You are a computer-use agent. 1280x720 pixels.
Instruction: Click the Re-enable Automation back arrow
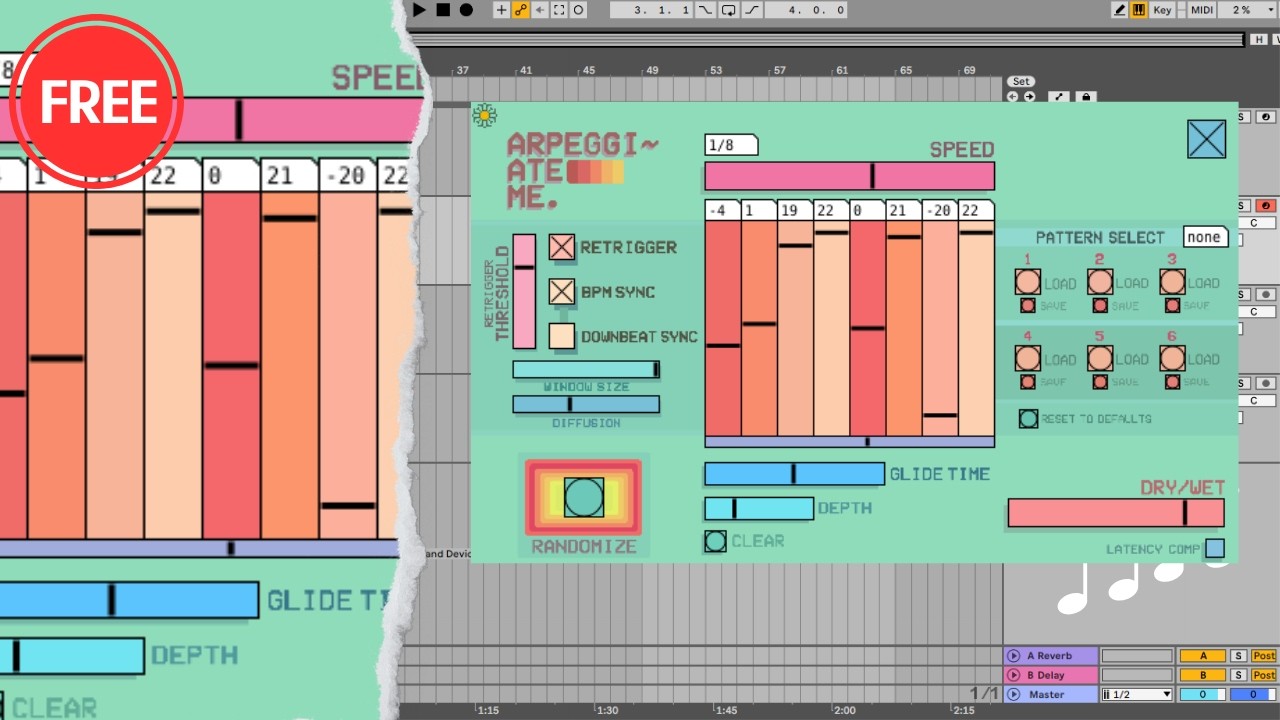(540, 10)
